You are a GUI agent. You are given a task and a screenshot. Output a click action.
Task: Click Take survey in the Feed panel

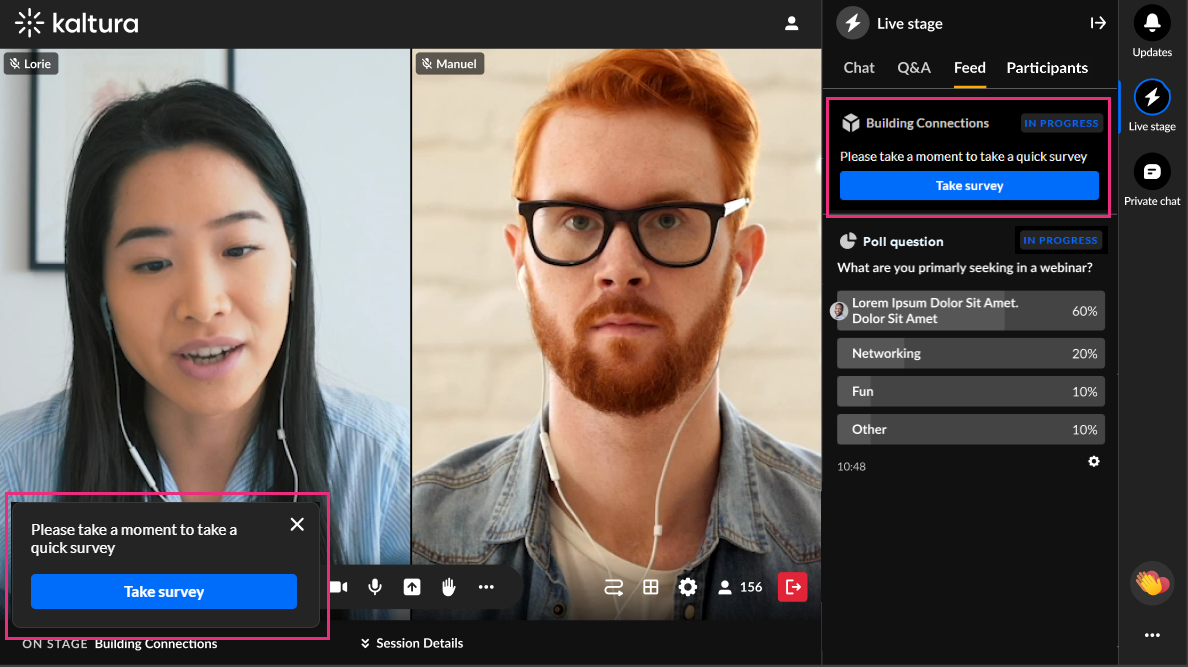pyautogui.click(x=969, y=186)
